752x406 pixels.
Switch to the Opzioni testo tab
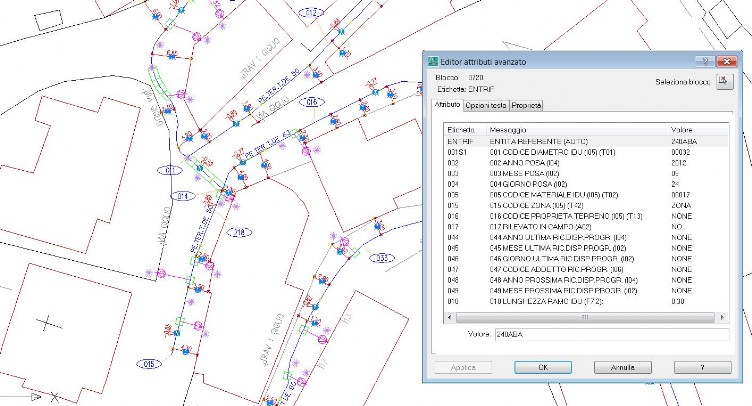[485, 105]
